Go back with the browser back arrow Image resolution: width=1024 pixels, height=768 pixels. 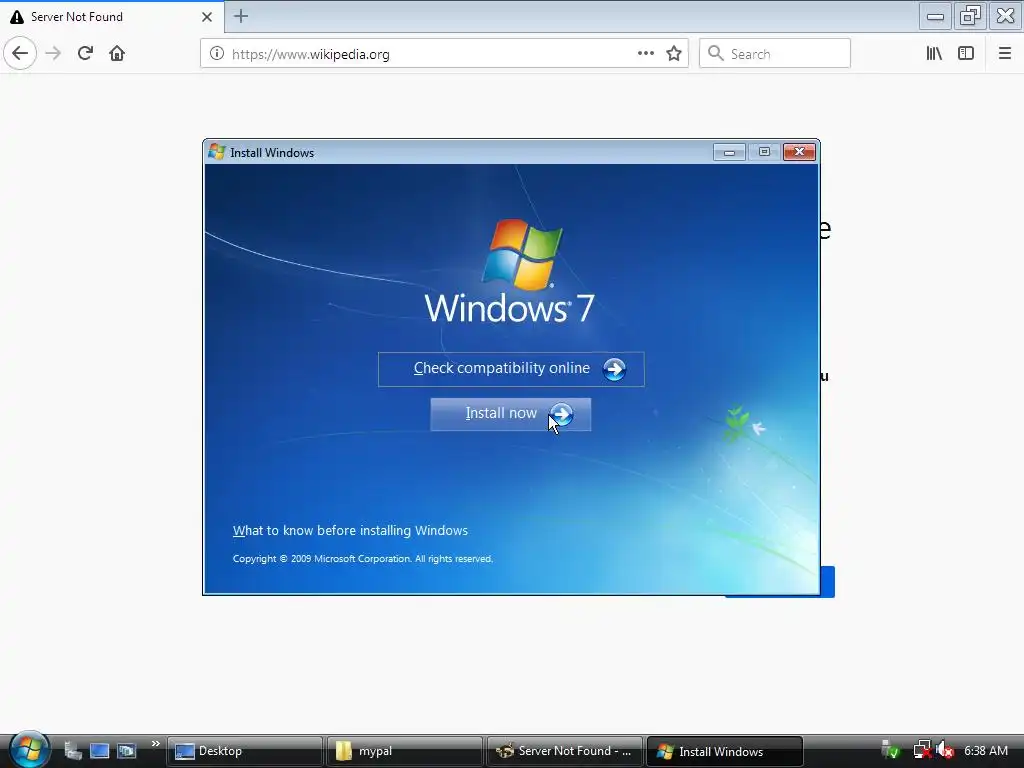coord(20,53)
